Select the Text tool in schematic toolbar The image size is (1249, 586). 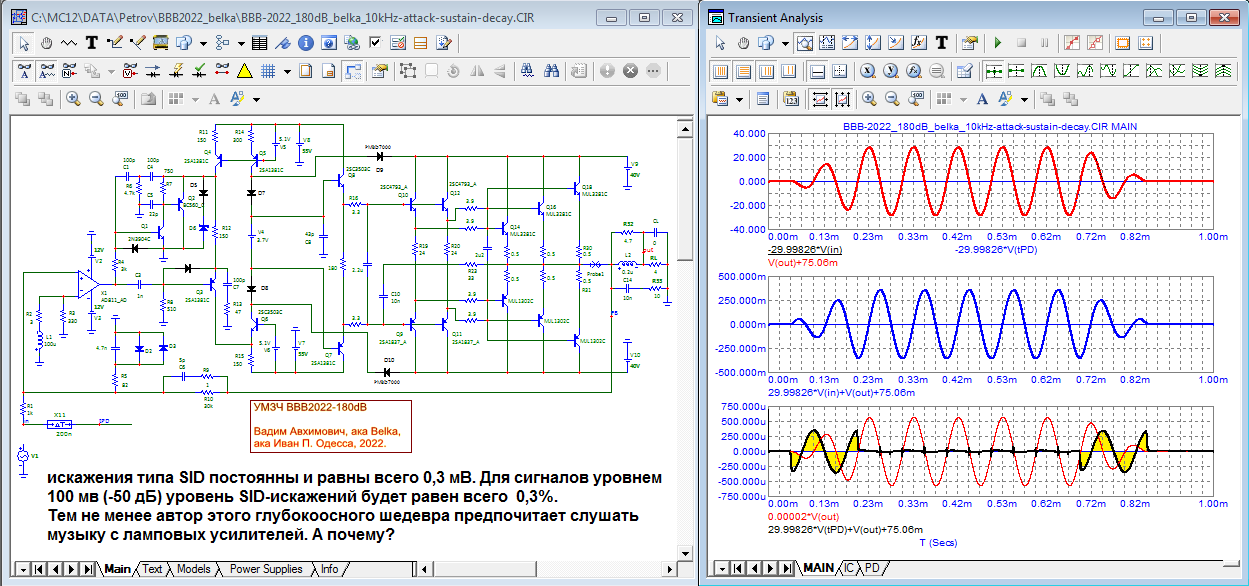(92, 43)
